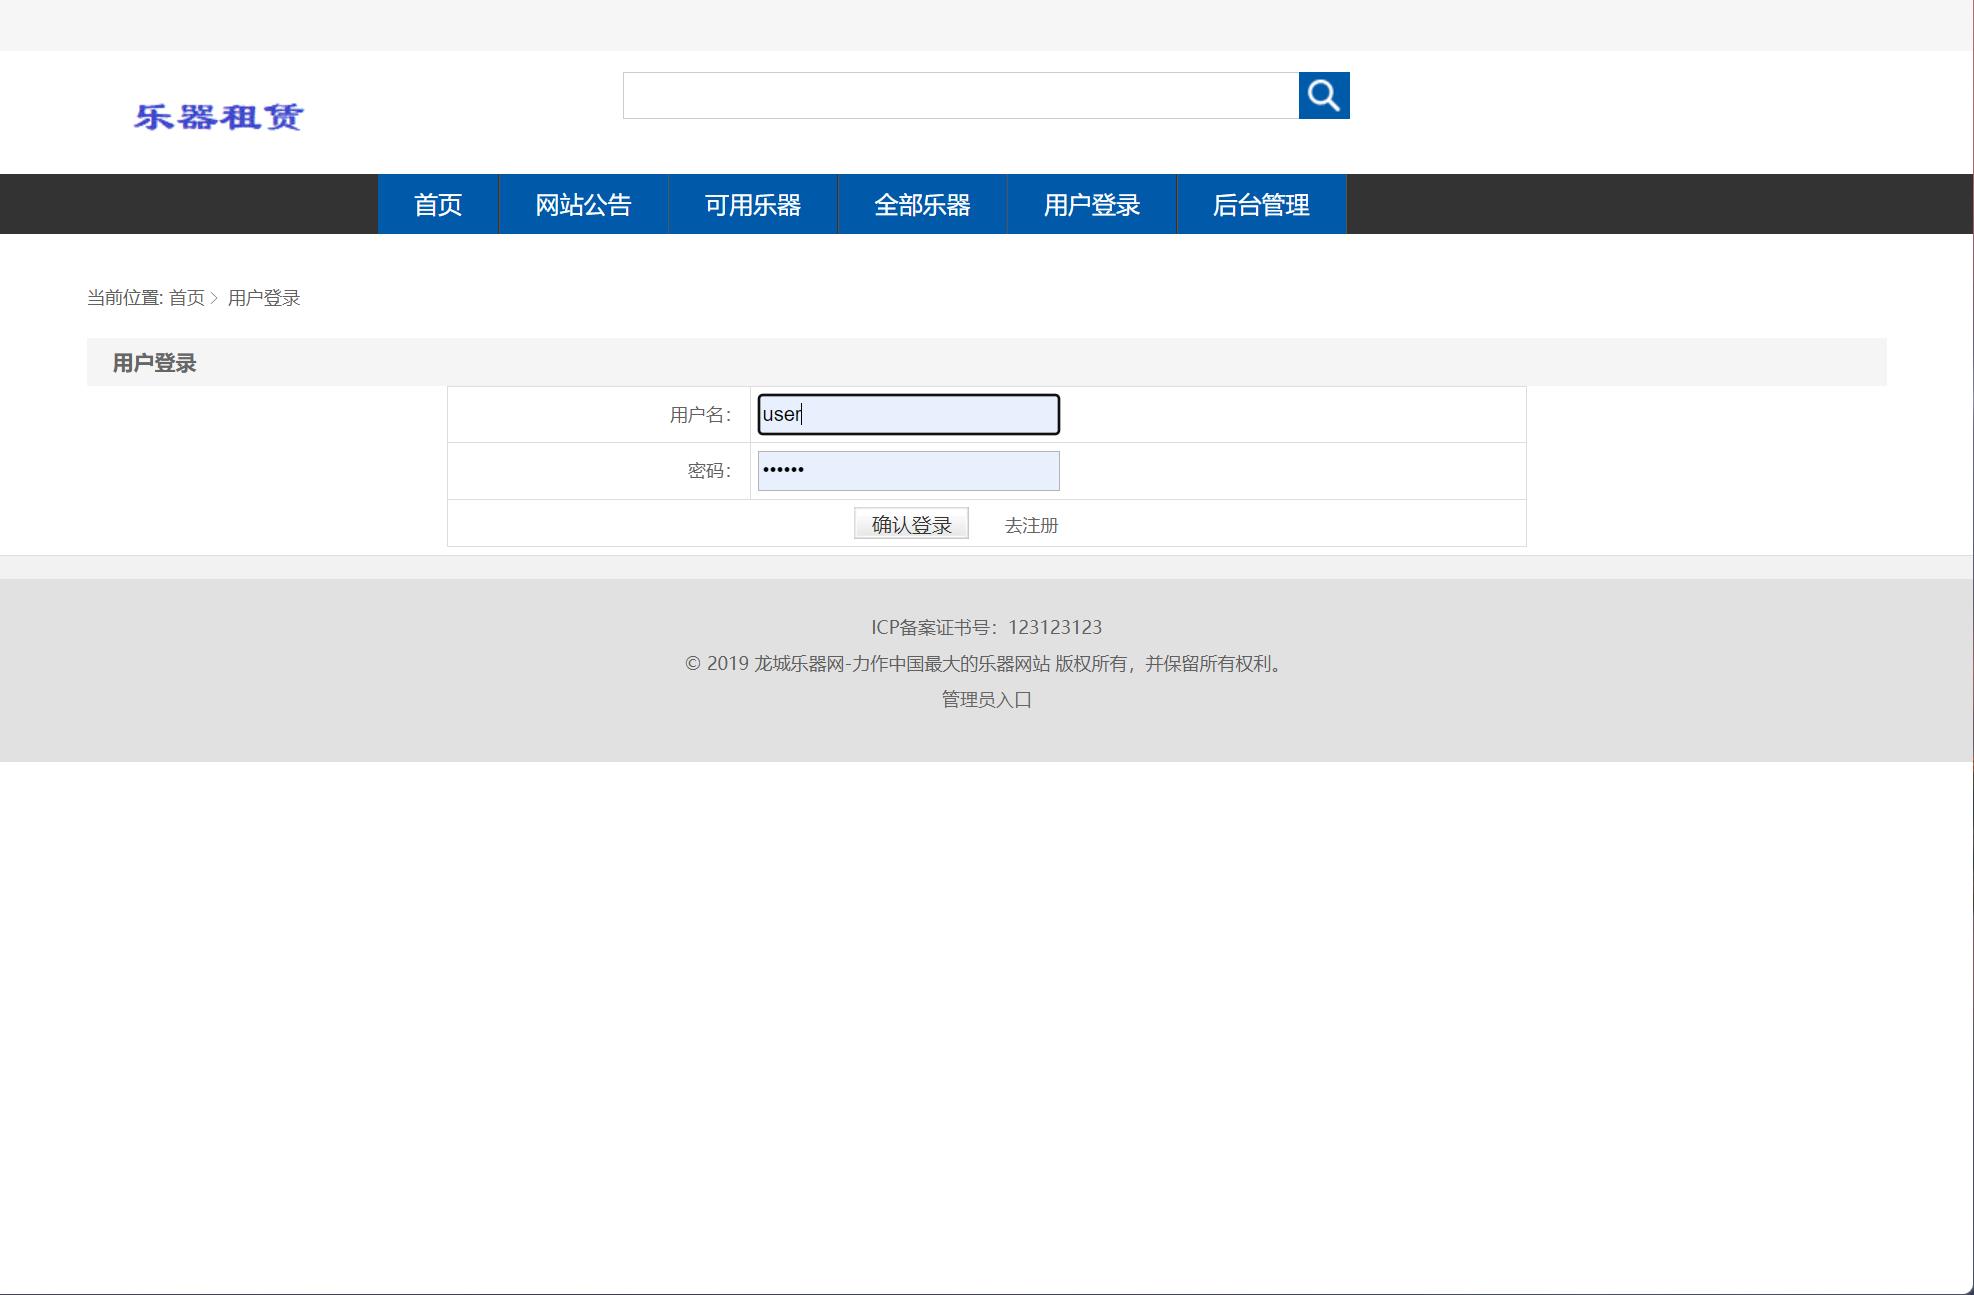Click the search magnifier icon
The image size is (1974, 1295).
(1324, 96)
